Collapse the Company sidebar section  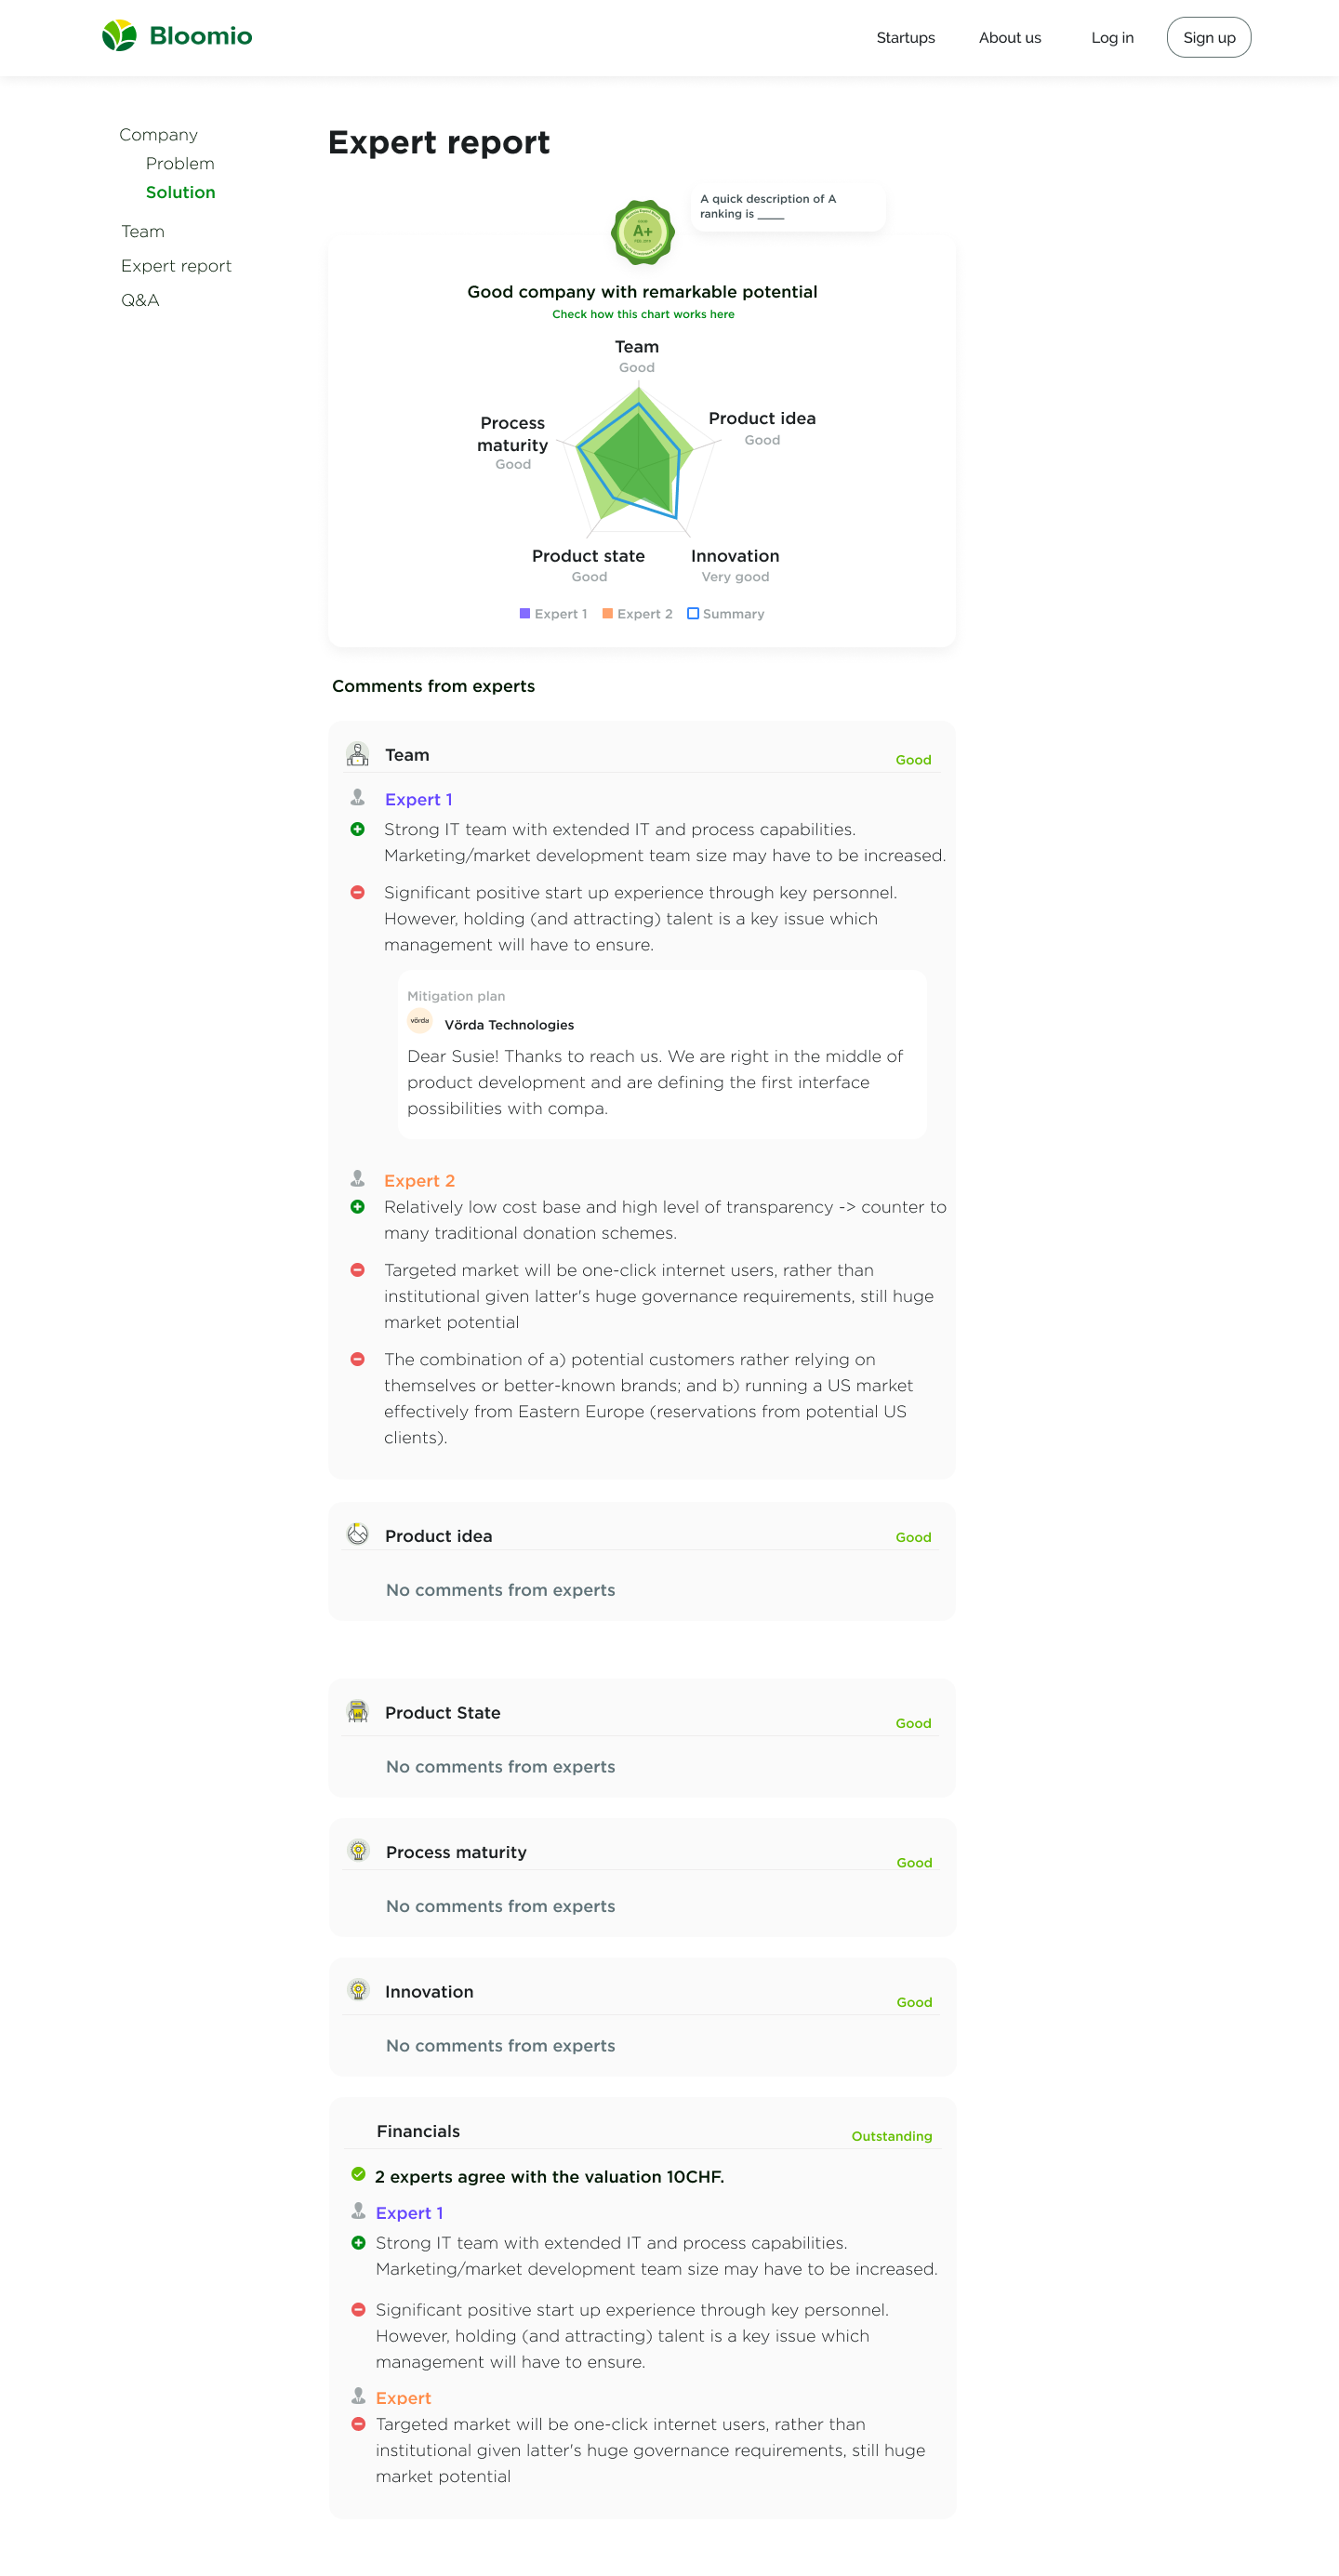point(158,135)
